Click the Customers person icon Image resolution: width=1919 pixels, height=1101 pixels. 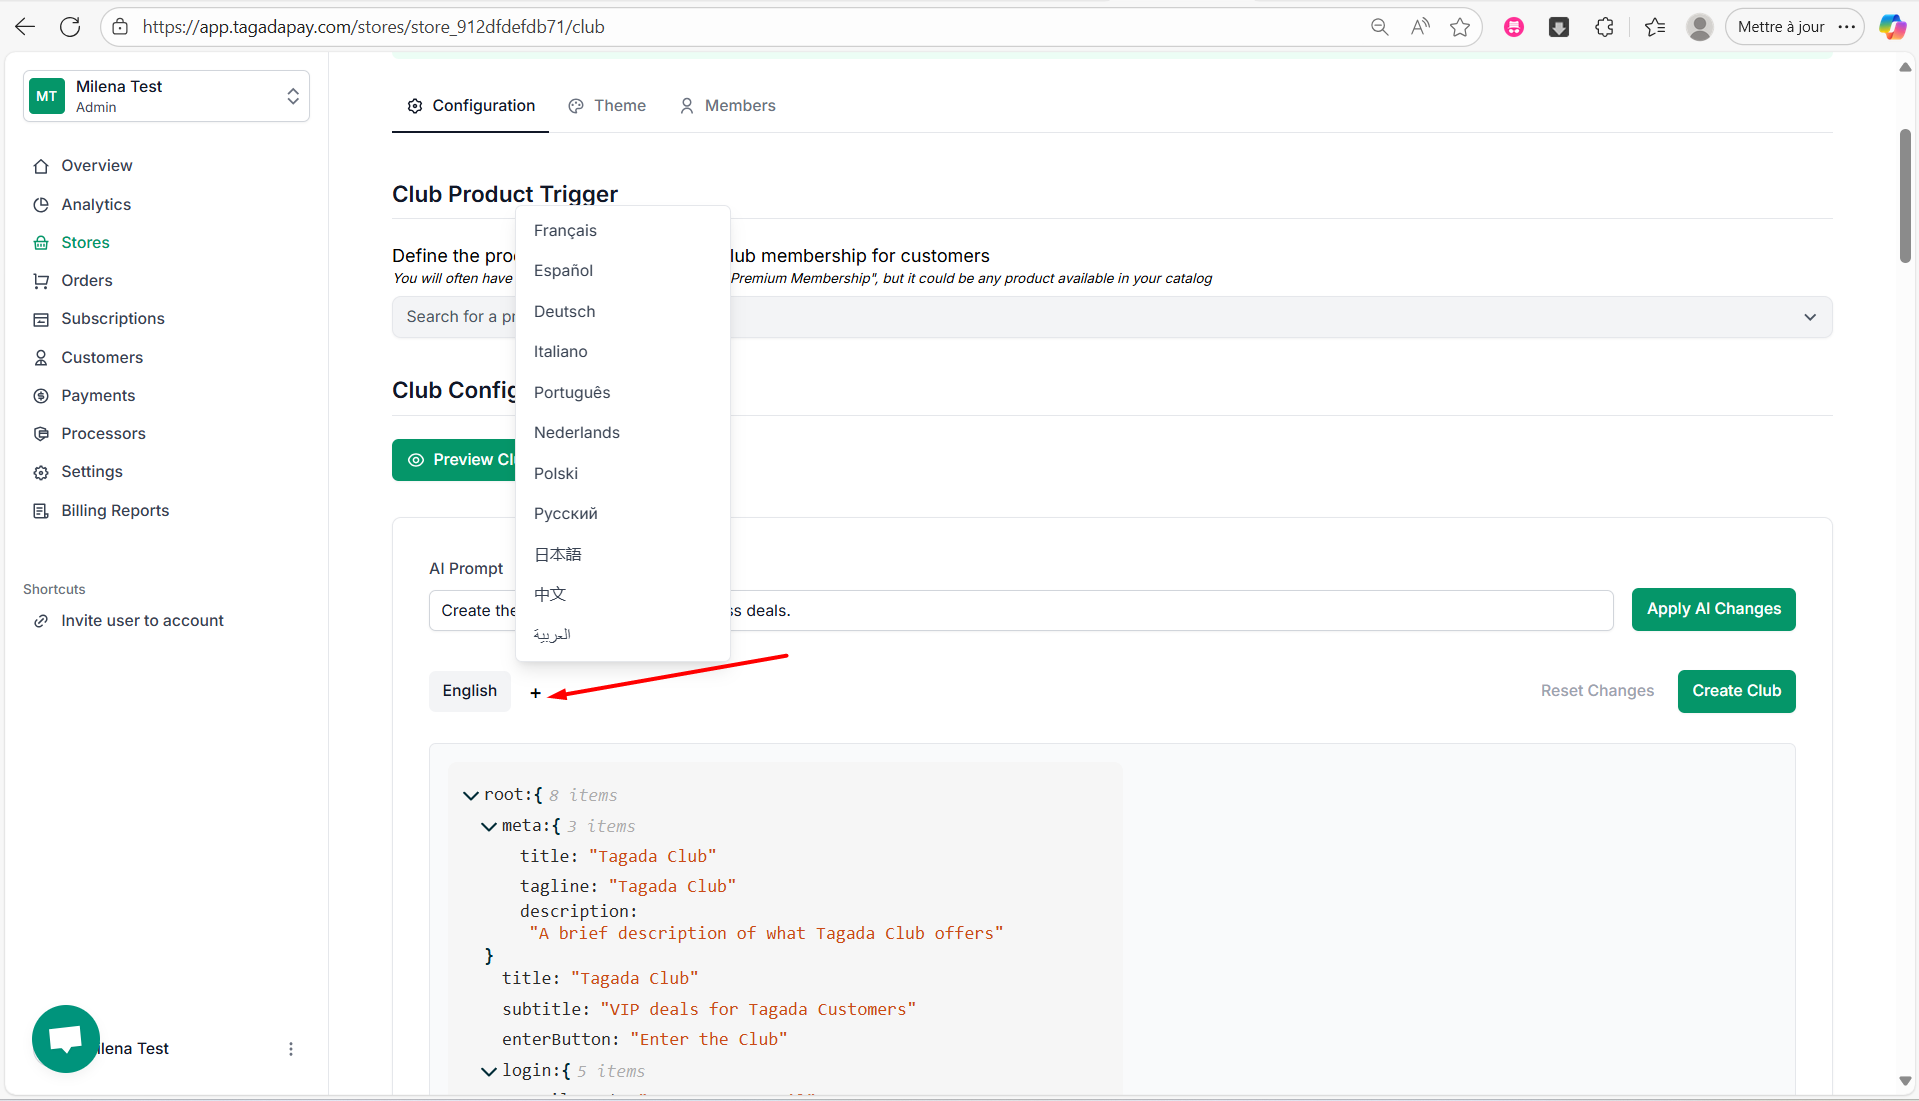click(x=41, y=358)
